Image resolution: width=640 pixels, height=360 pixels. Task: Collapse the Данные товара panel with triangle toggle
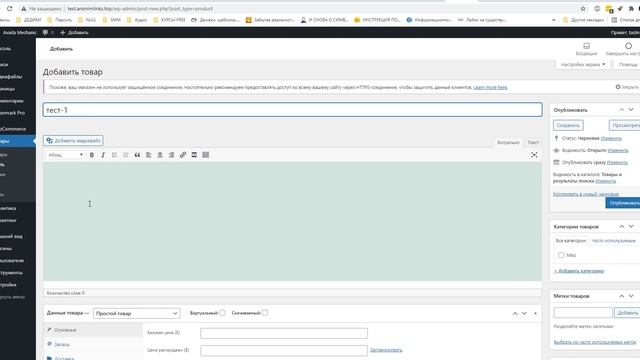coord(535,313)
